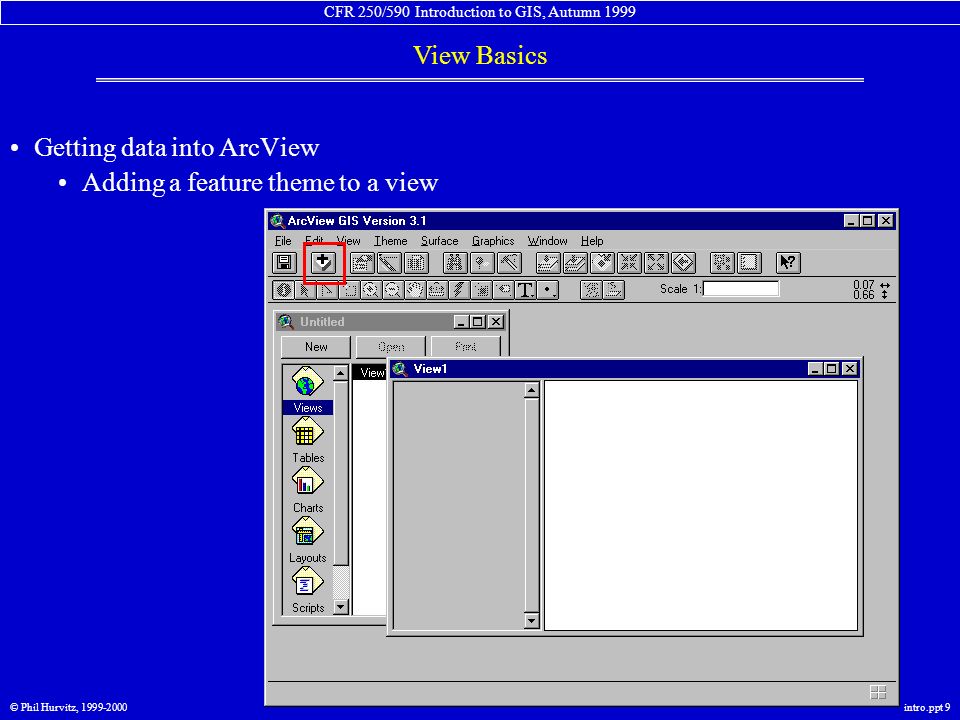This screenshot has width=960, height=720.
Task: Open the Draw Point tool dropdown
Action: tap(548, 290)
